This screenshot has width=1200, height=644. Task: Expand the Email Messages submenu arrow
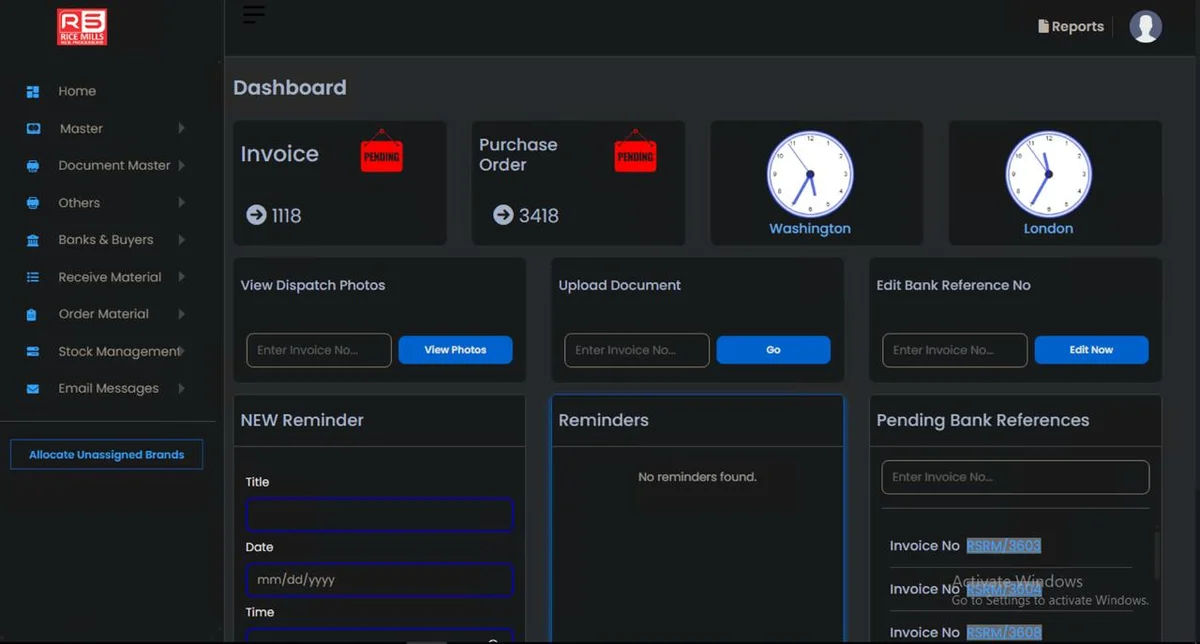[181, 388]
